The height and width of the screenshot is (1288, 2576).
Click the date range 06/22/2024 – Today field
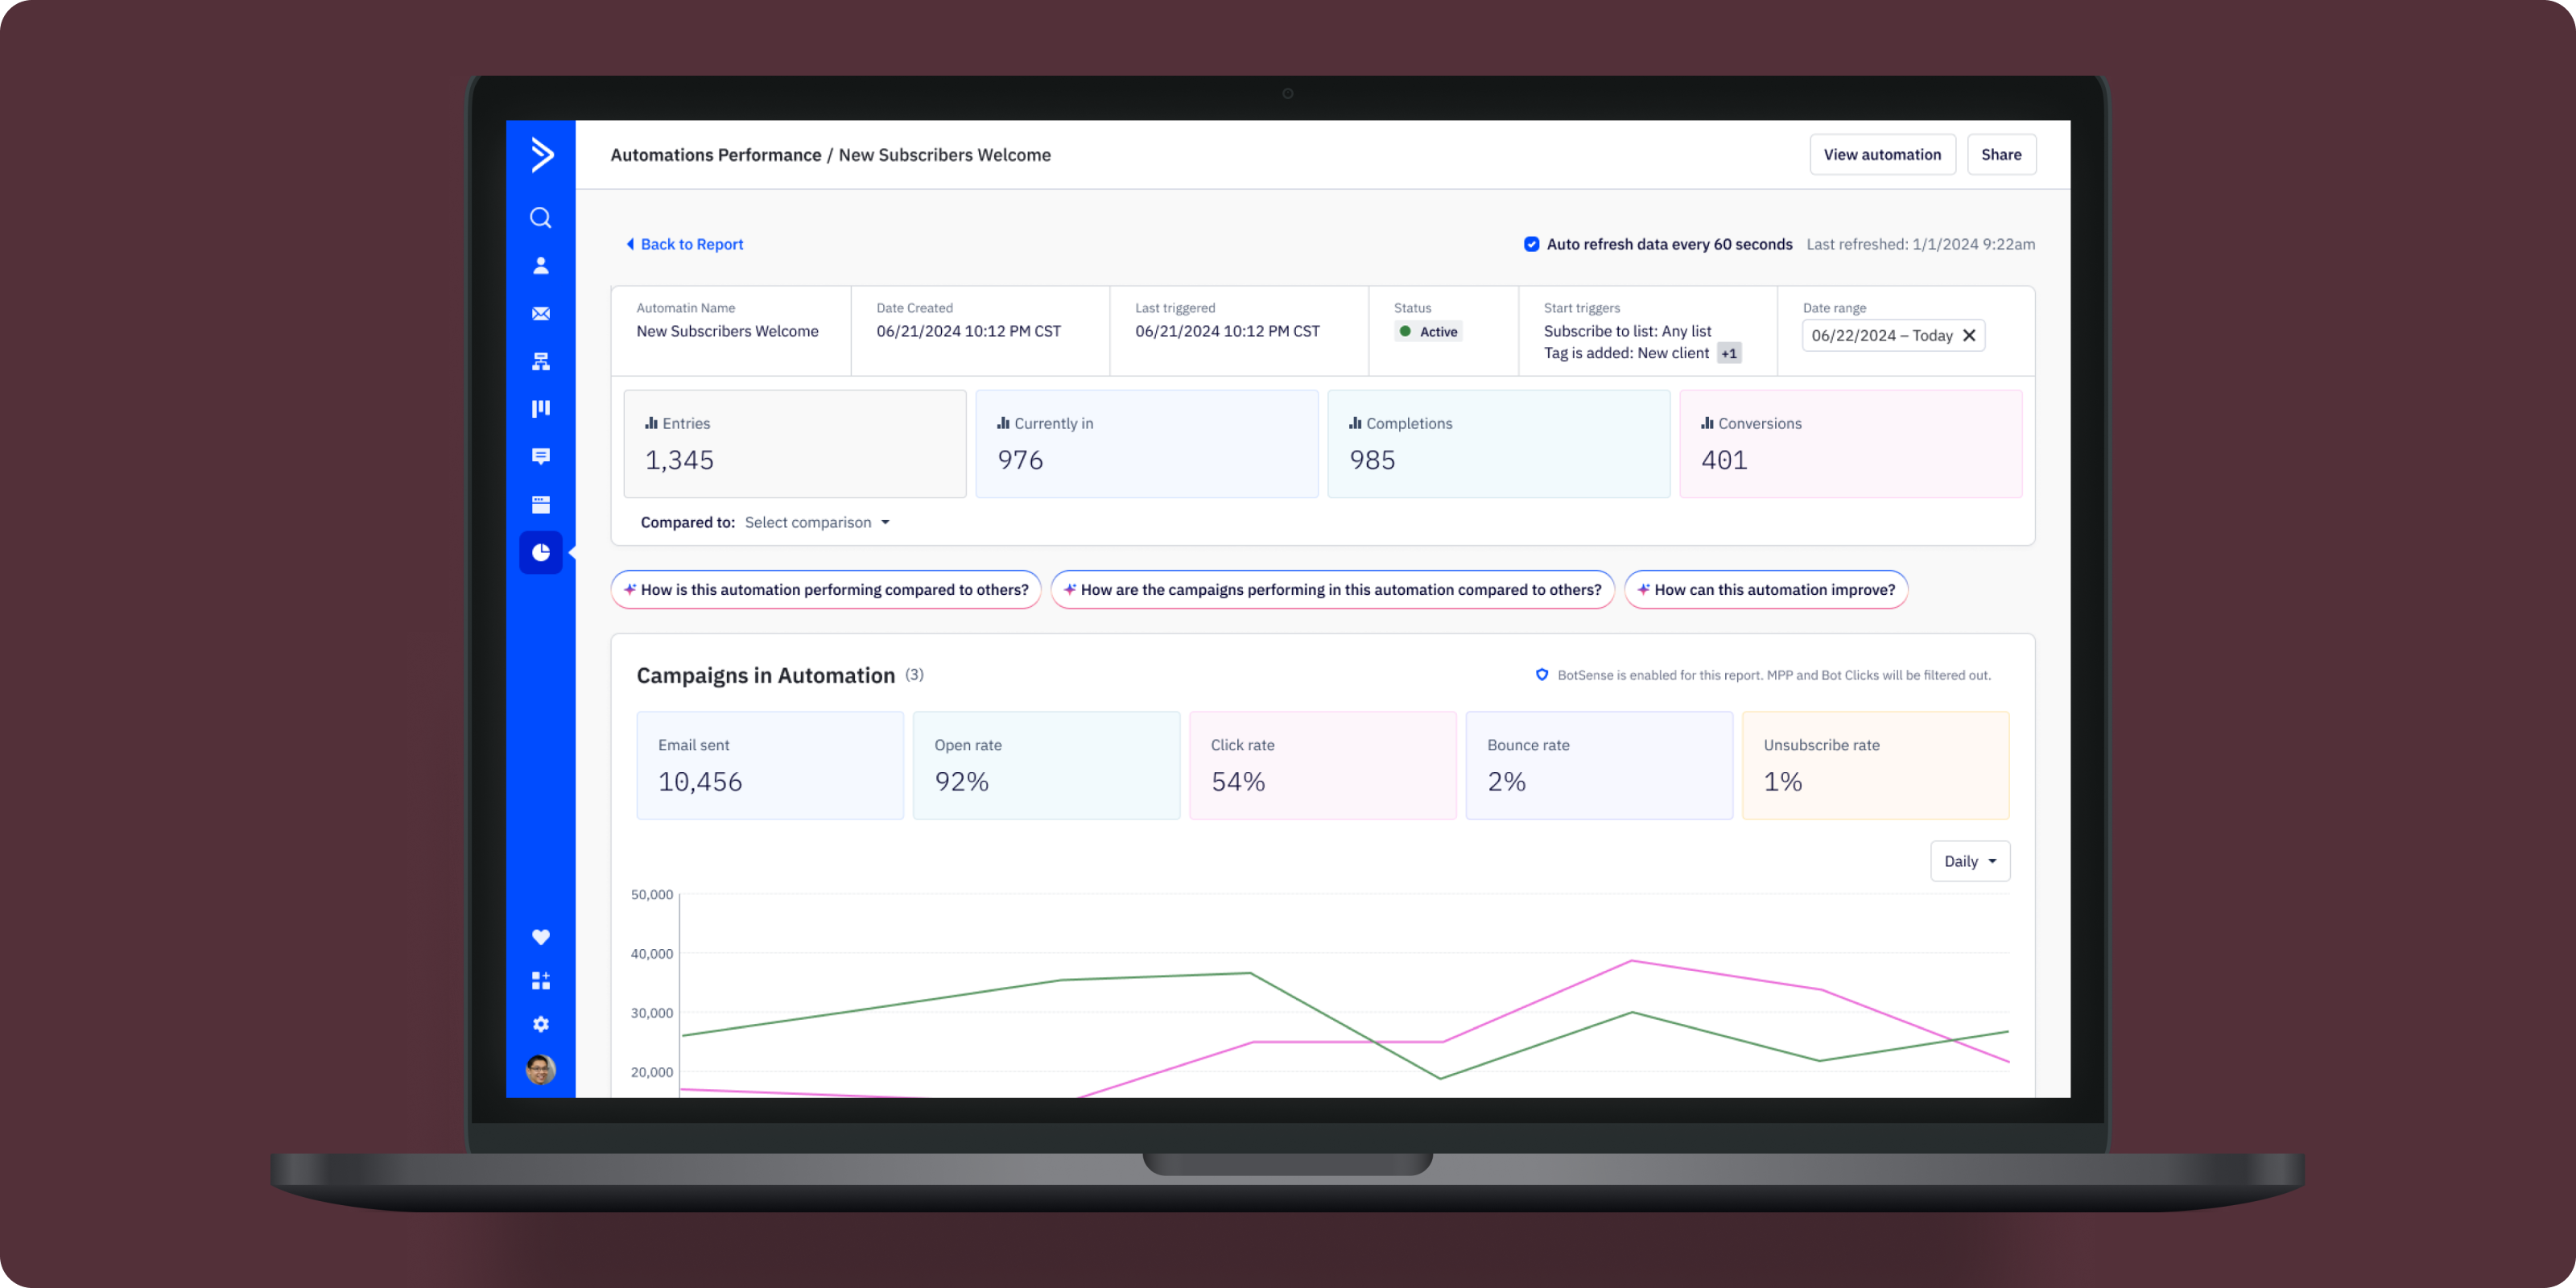(1880, 336)
